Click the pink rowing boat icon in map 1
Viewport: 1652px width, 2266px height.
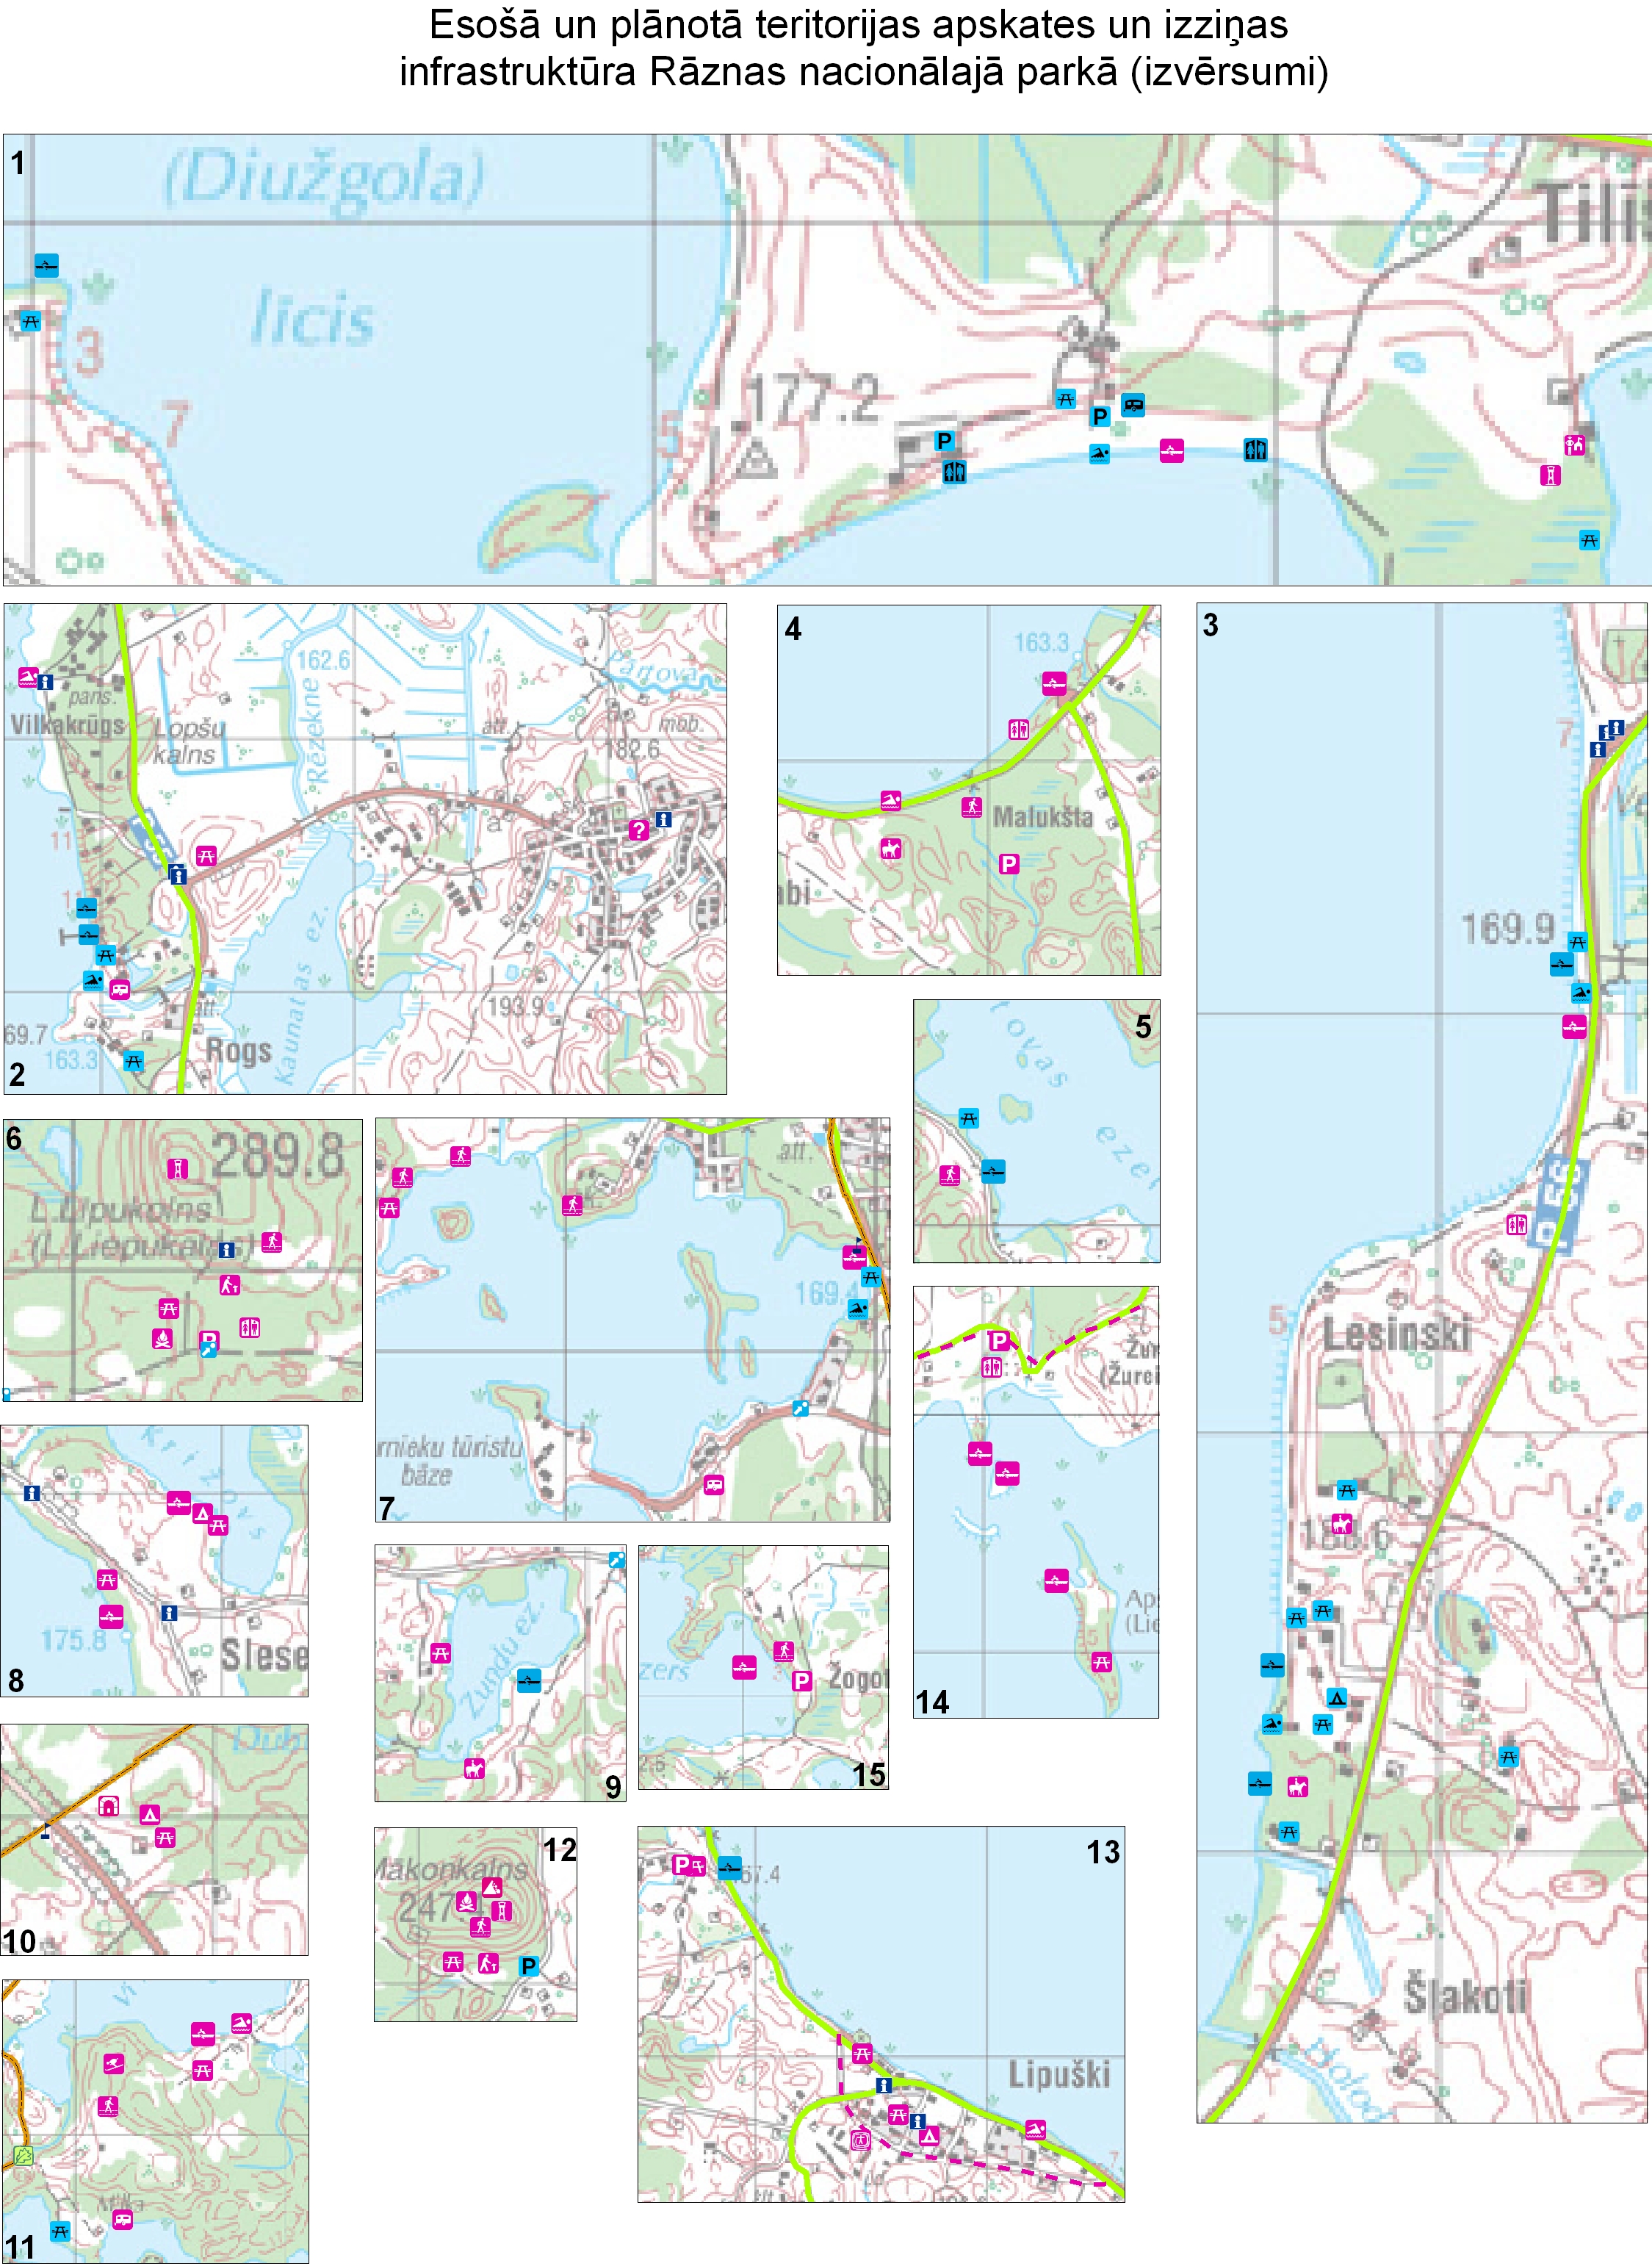click(x=1171, y=450)
